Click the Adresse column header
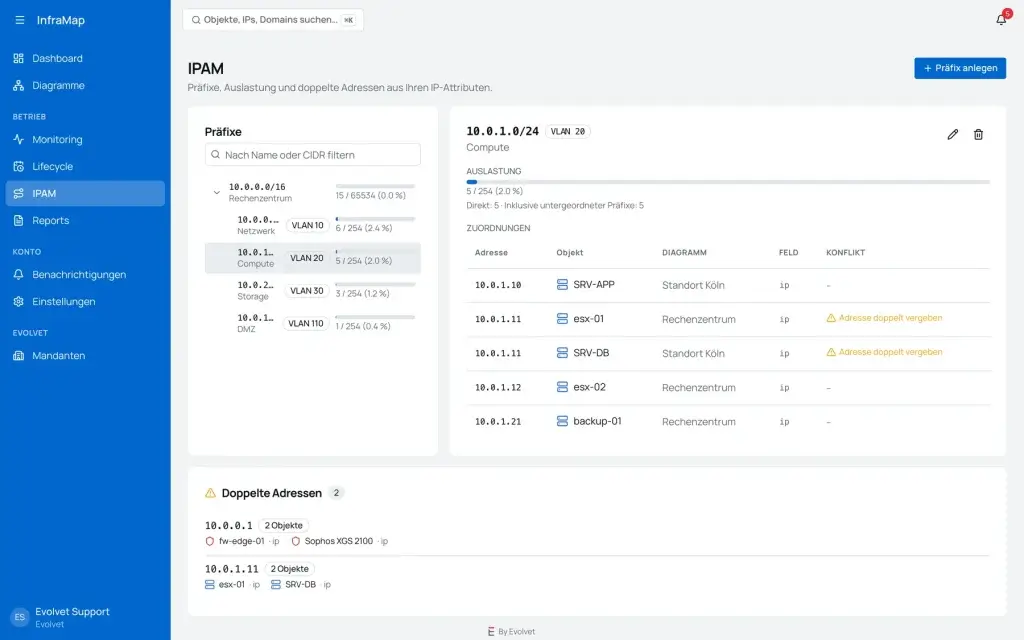 pos(491,253)
